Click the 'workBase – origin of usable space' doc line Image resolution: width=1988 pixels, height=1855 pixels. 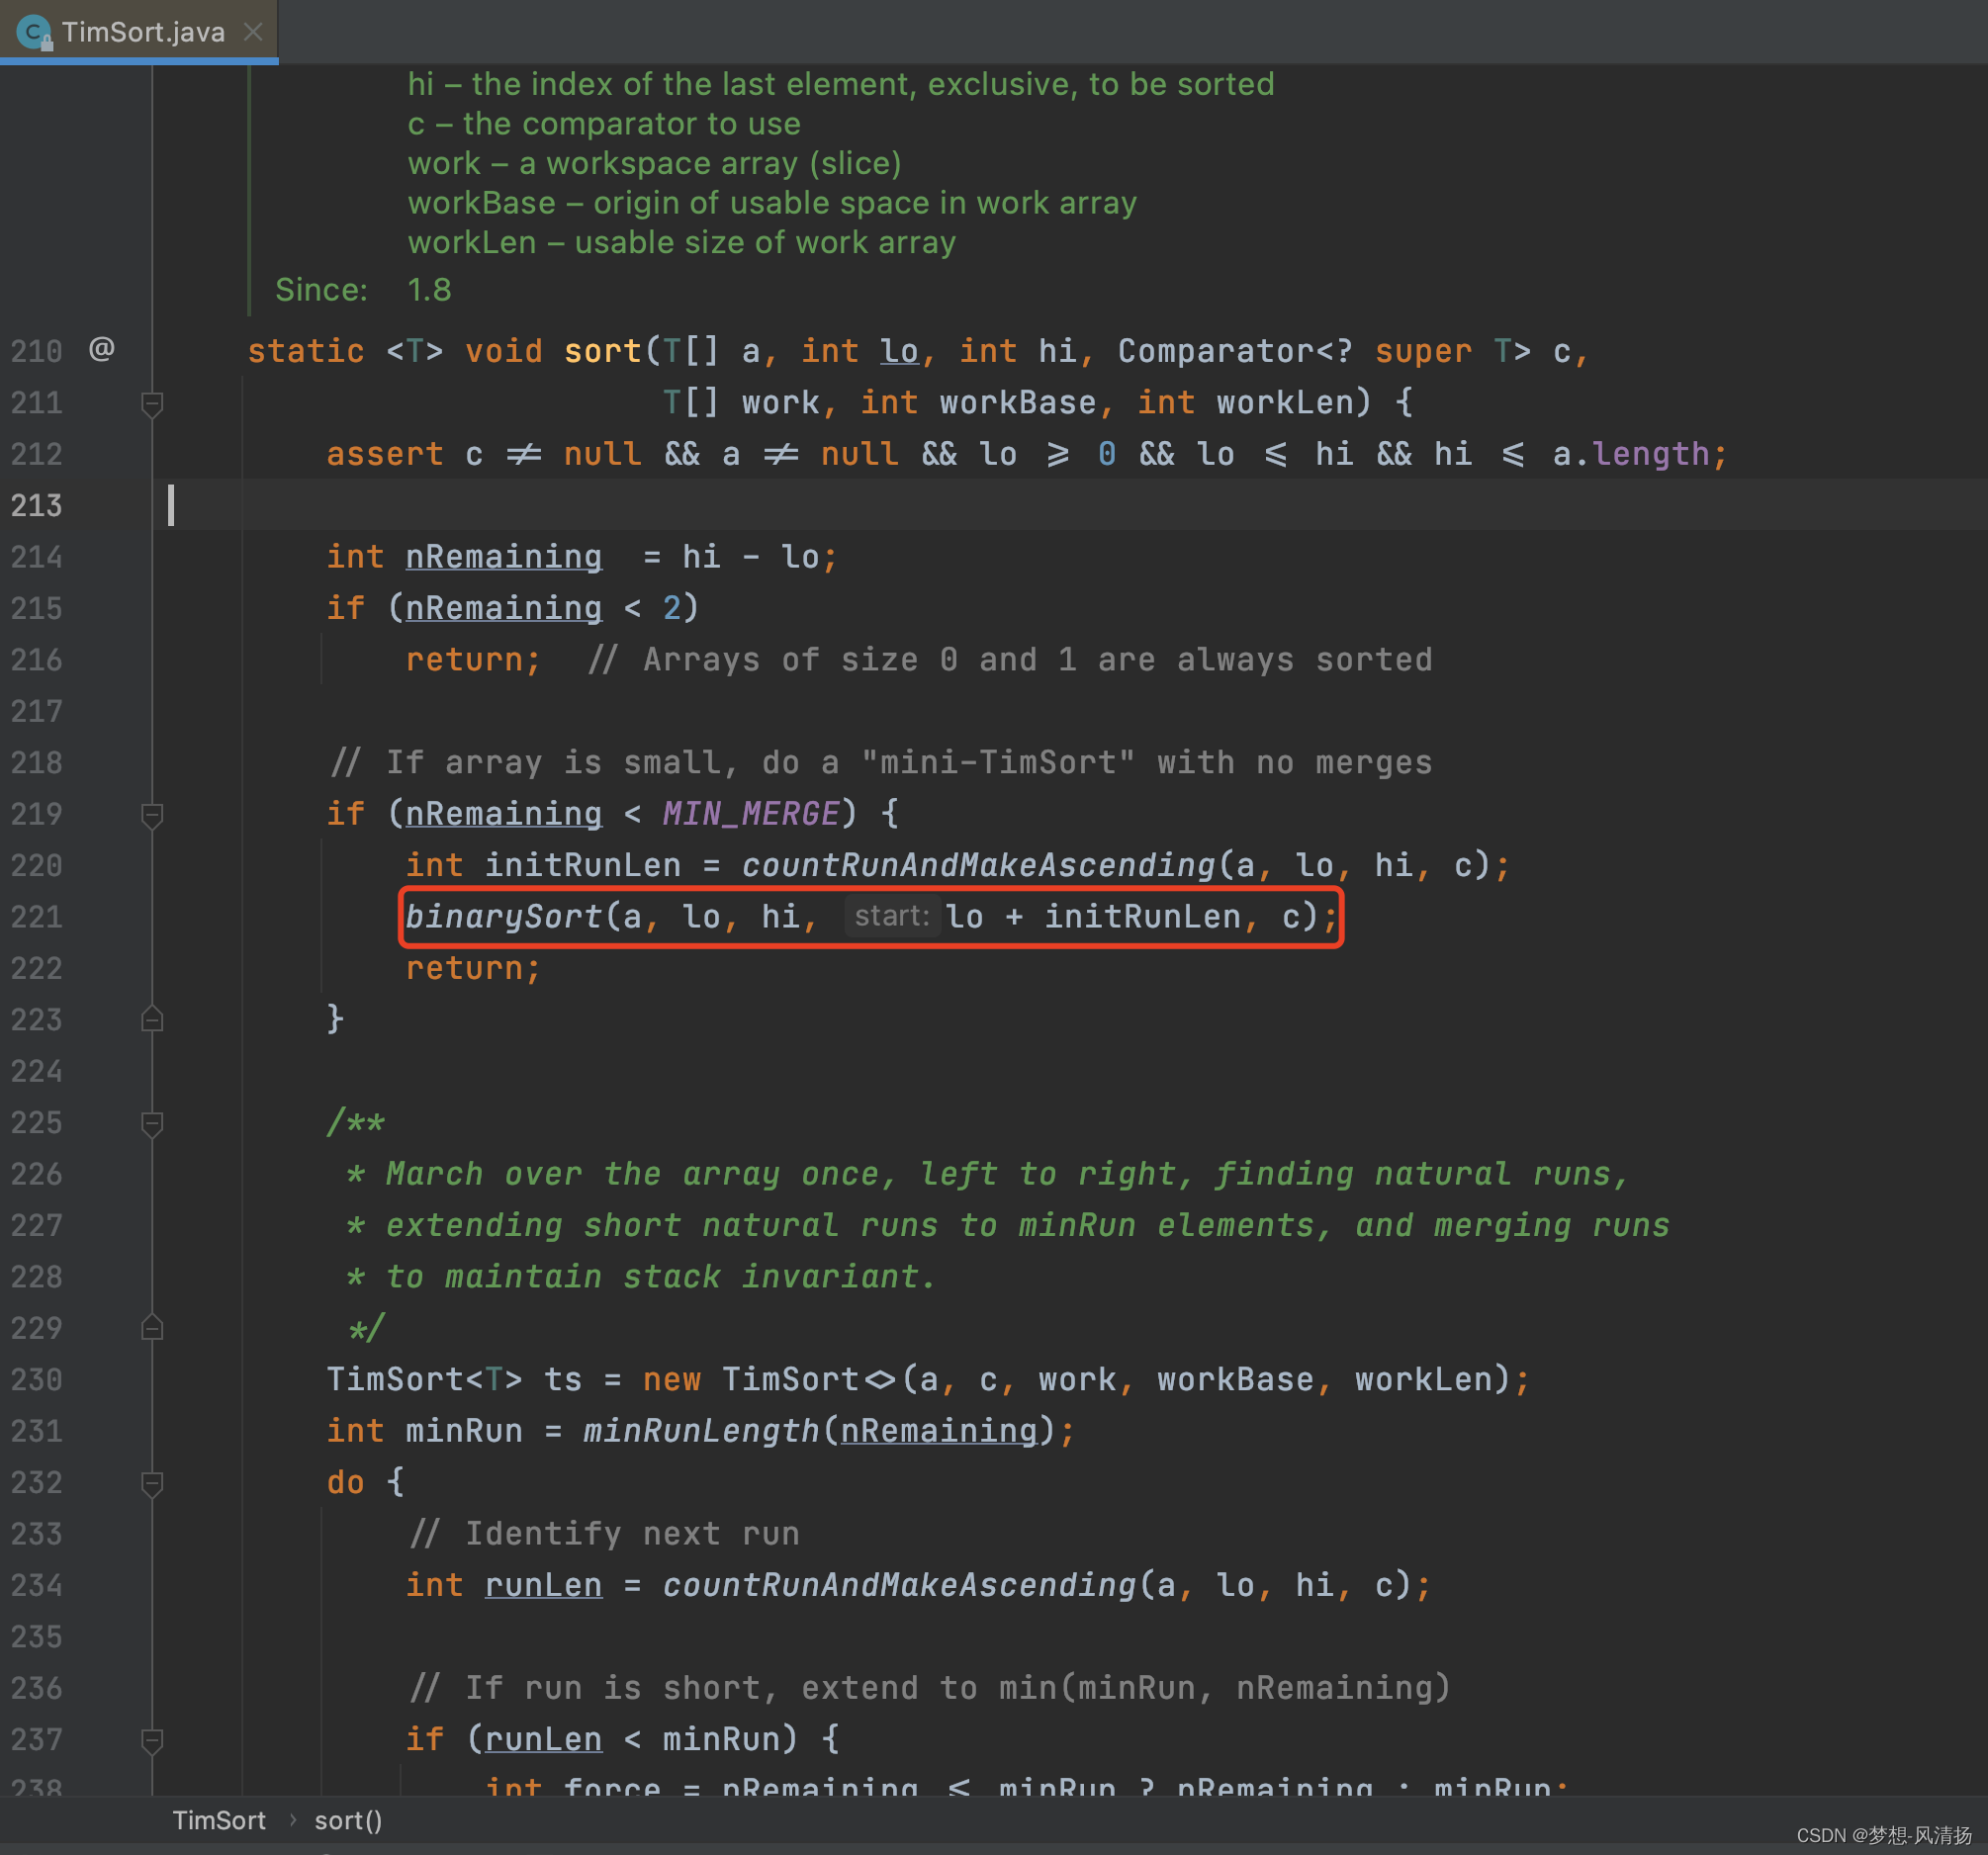pyautogui.click(x=772, y=203)
